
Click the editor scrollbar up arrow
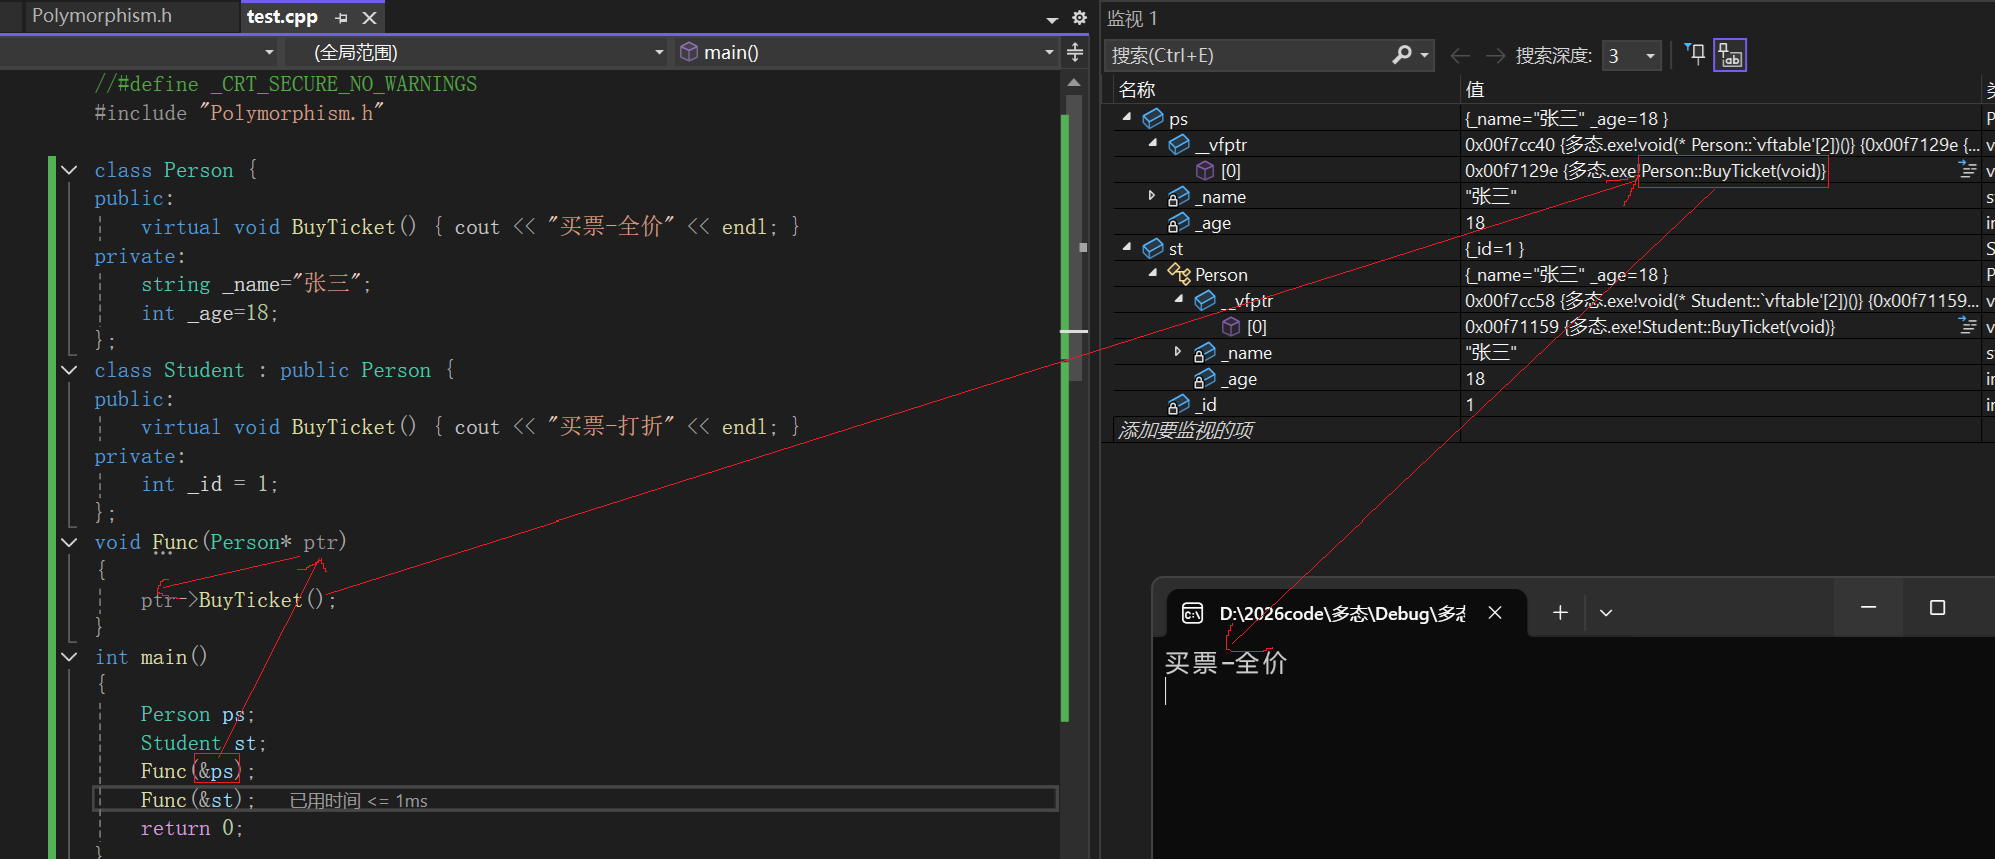coord(1074,82)
